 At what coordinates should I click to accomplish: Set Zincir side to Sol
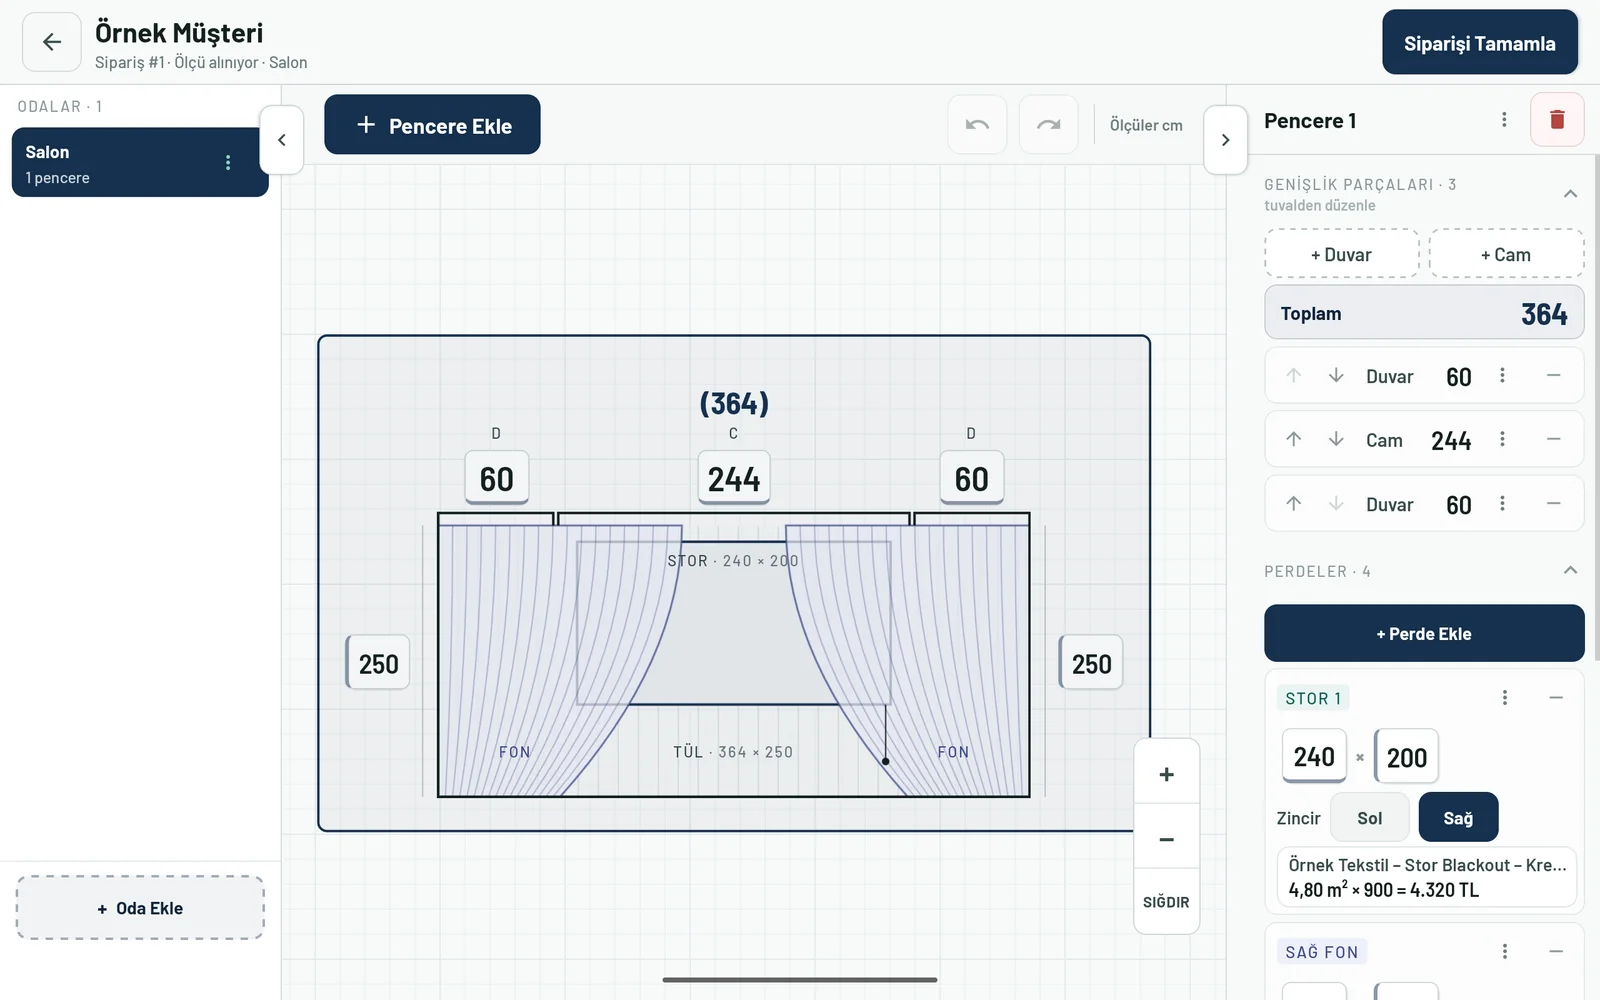coord(1369,818)
